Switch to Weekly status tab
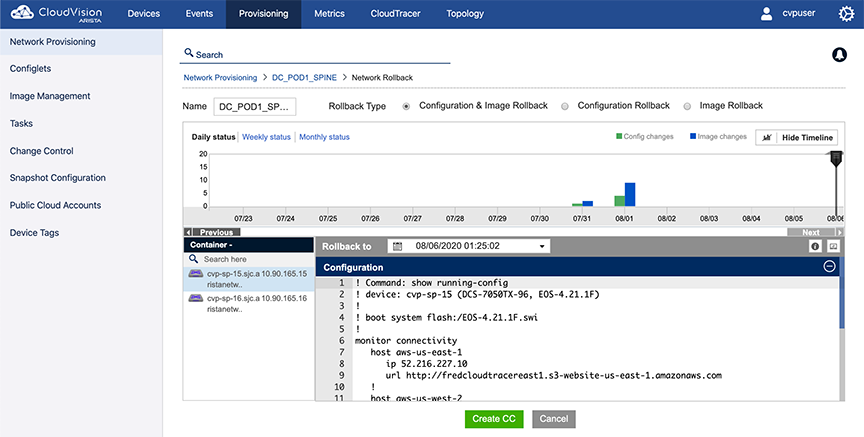 (x=266, y=137)
